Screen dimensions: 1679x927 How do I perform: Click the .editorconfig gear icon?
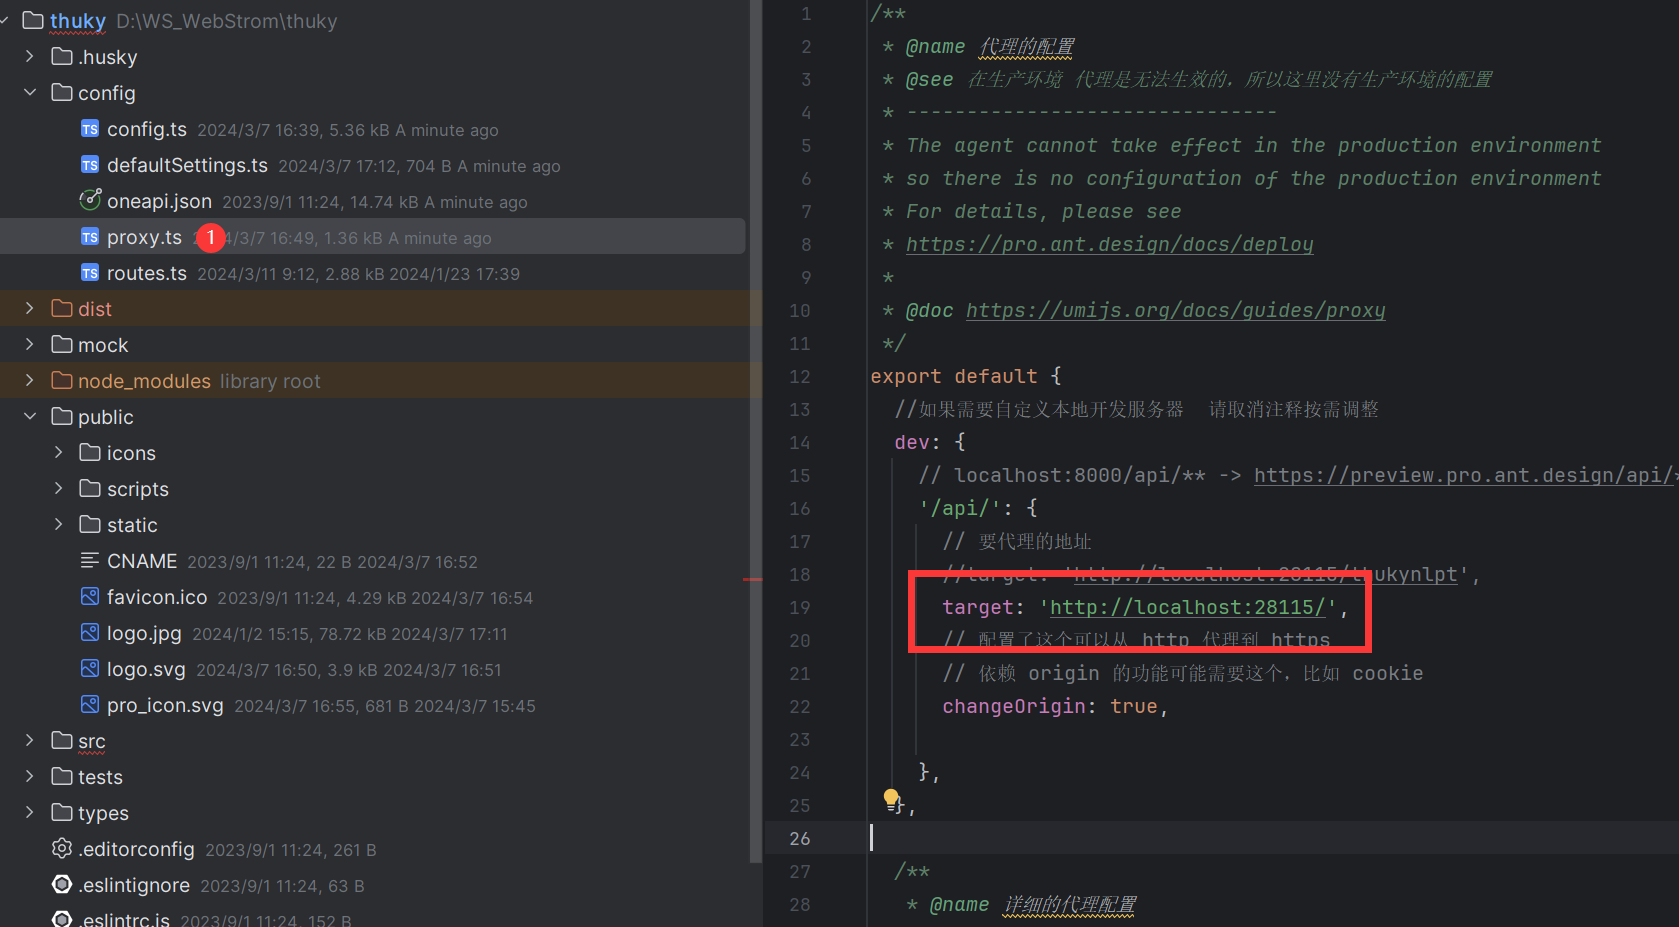[x=62, y=849]
